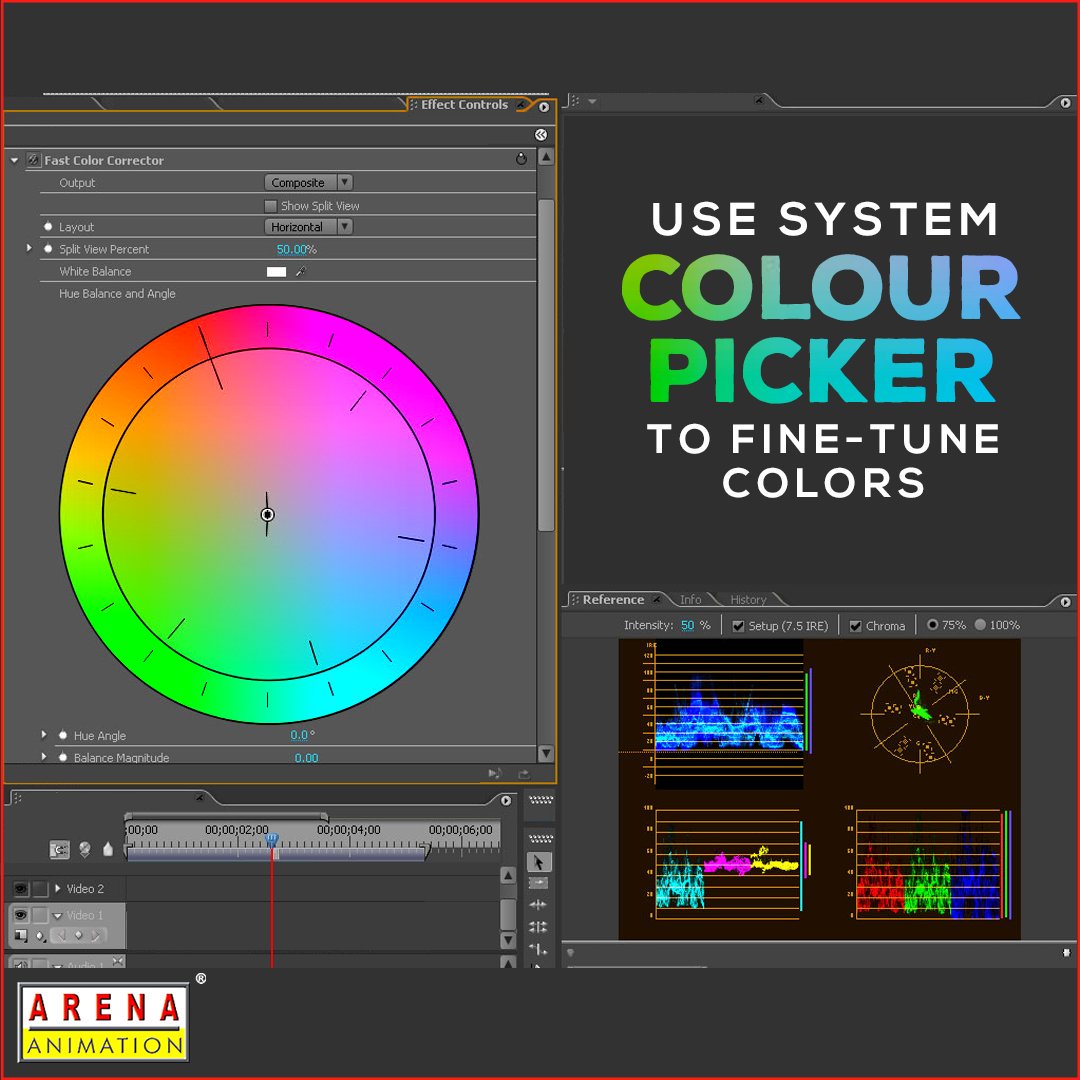Image resolution: width=1080 pixels, height=1080 pixels.
Task: Toggle Snap in the timeline
Action: 59,850
